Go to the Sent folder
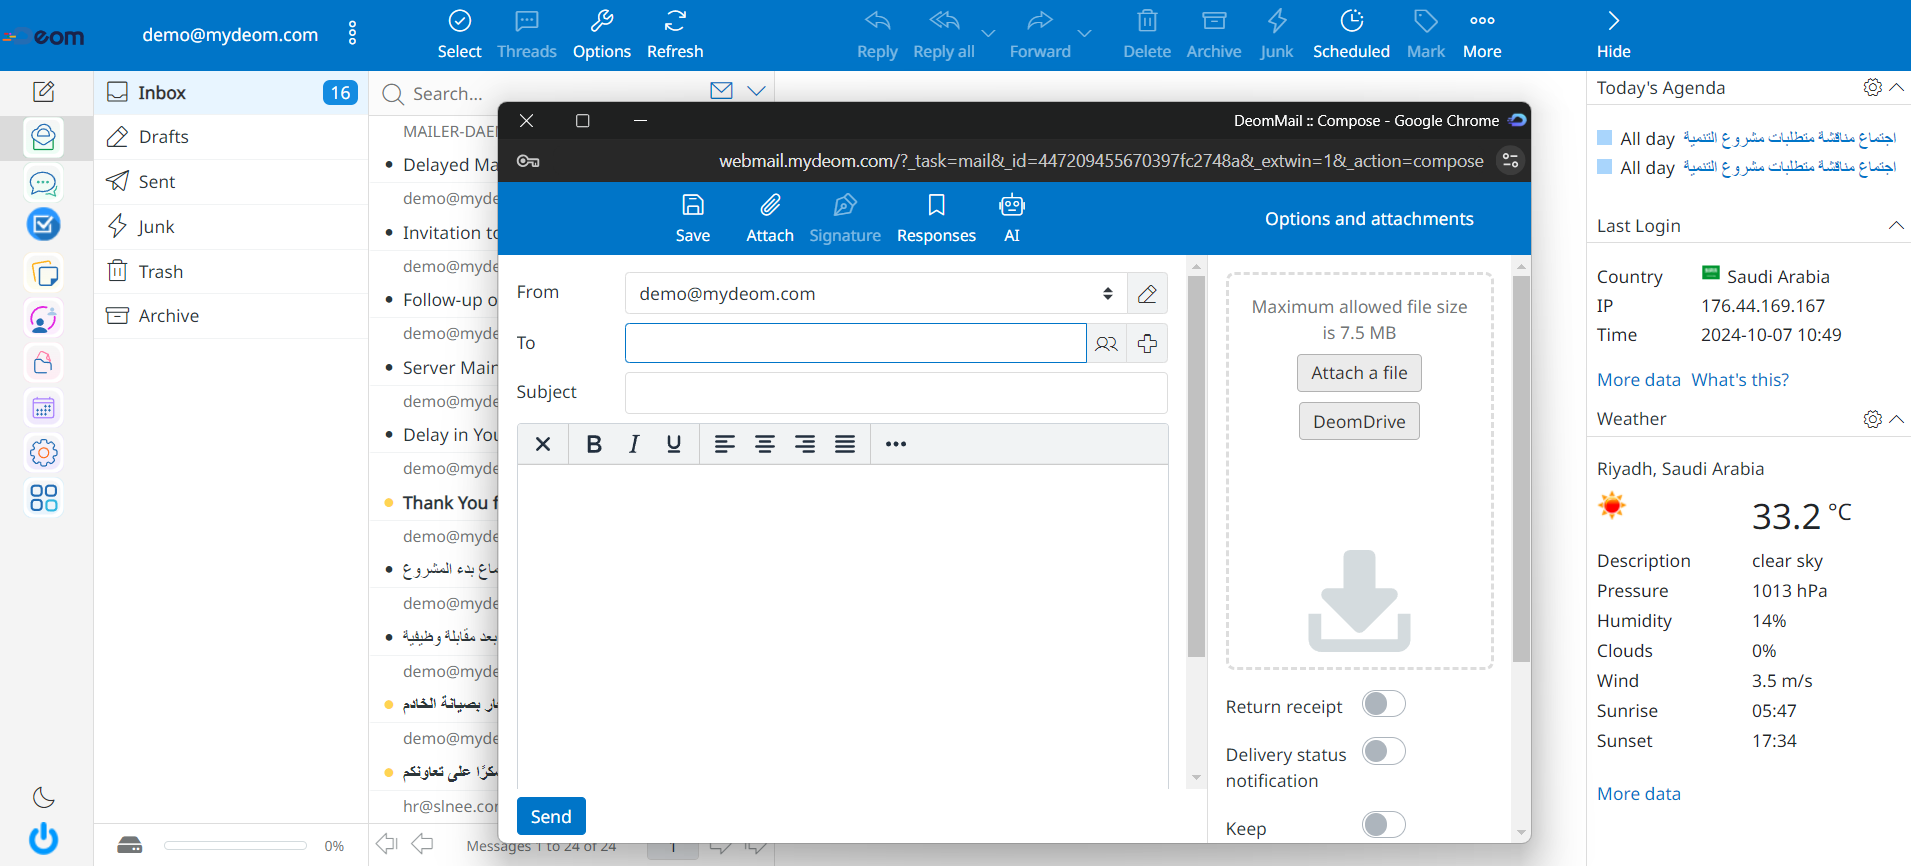The image size is (1911, 866). click(157, 182)
